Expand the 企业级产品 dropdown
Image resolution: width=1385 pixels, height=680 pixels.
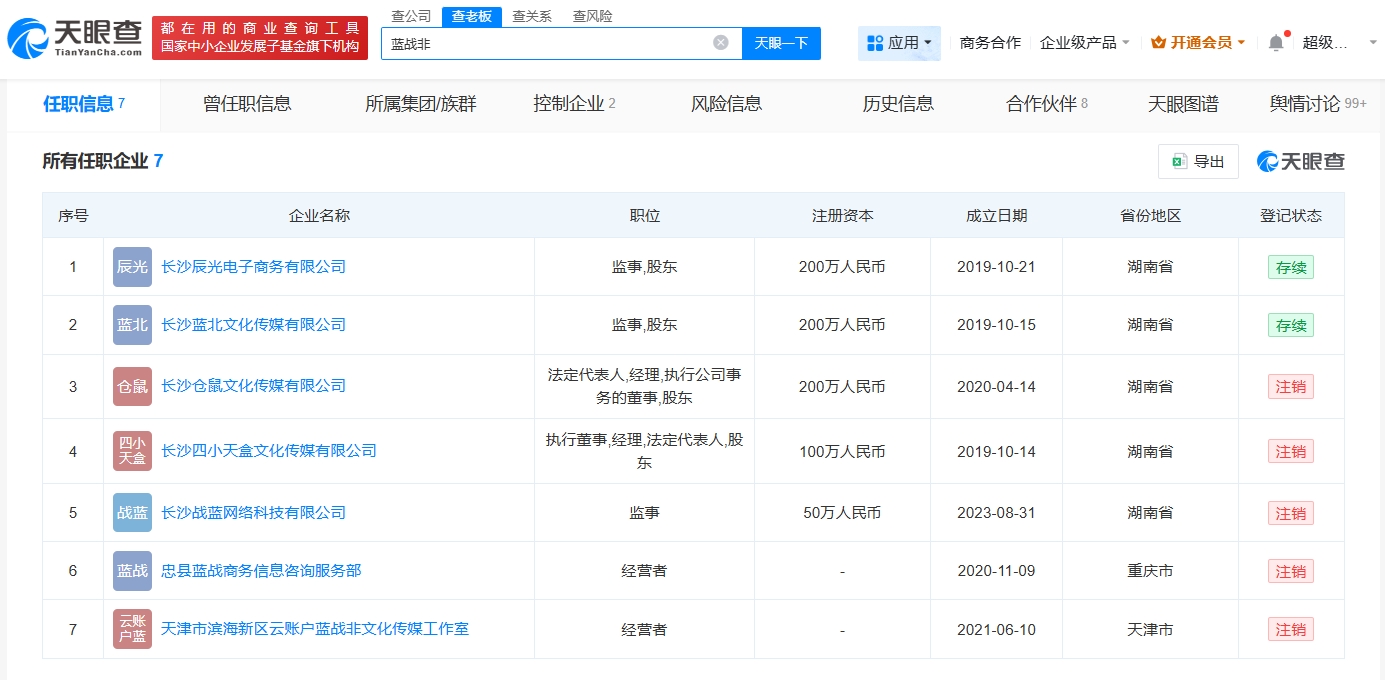tap(1084, 43)
